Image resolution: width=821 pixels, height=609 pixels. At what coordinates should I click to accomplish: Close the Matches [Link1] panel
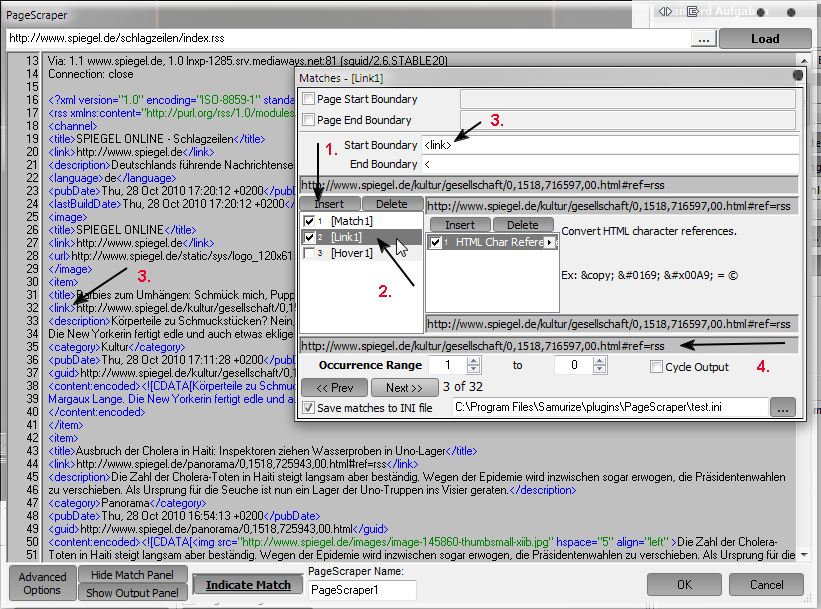[x=797, y=75]
